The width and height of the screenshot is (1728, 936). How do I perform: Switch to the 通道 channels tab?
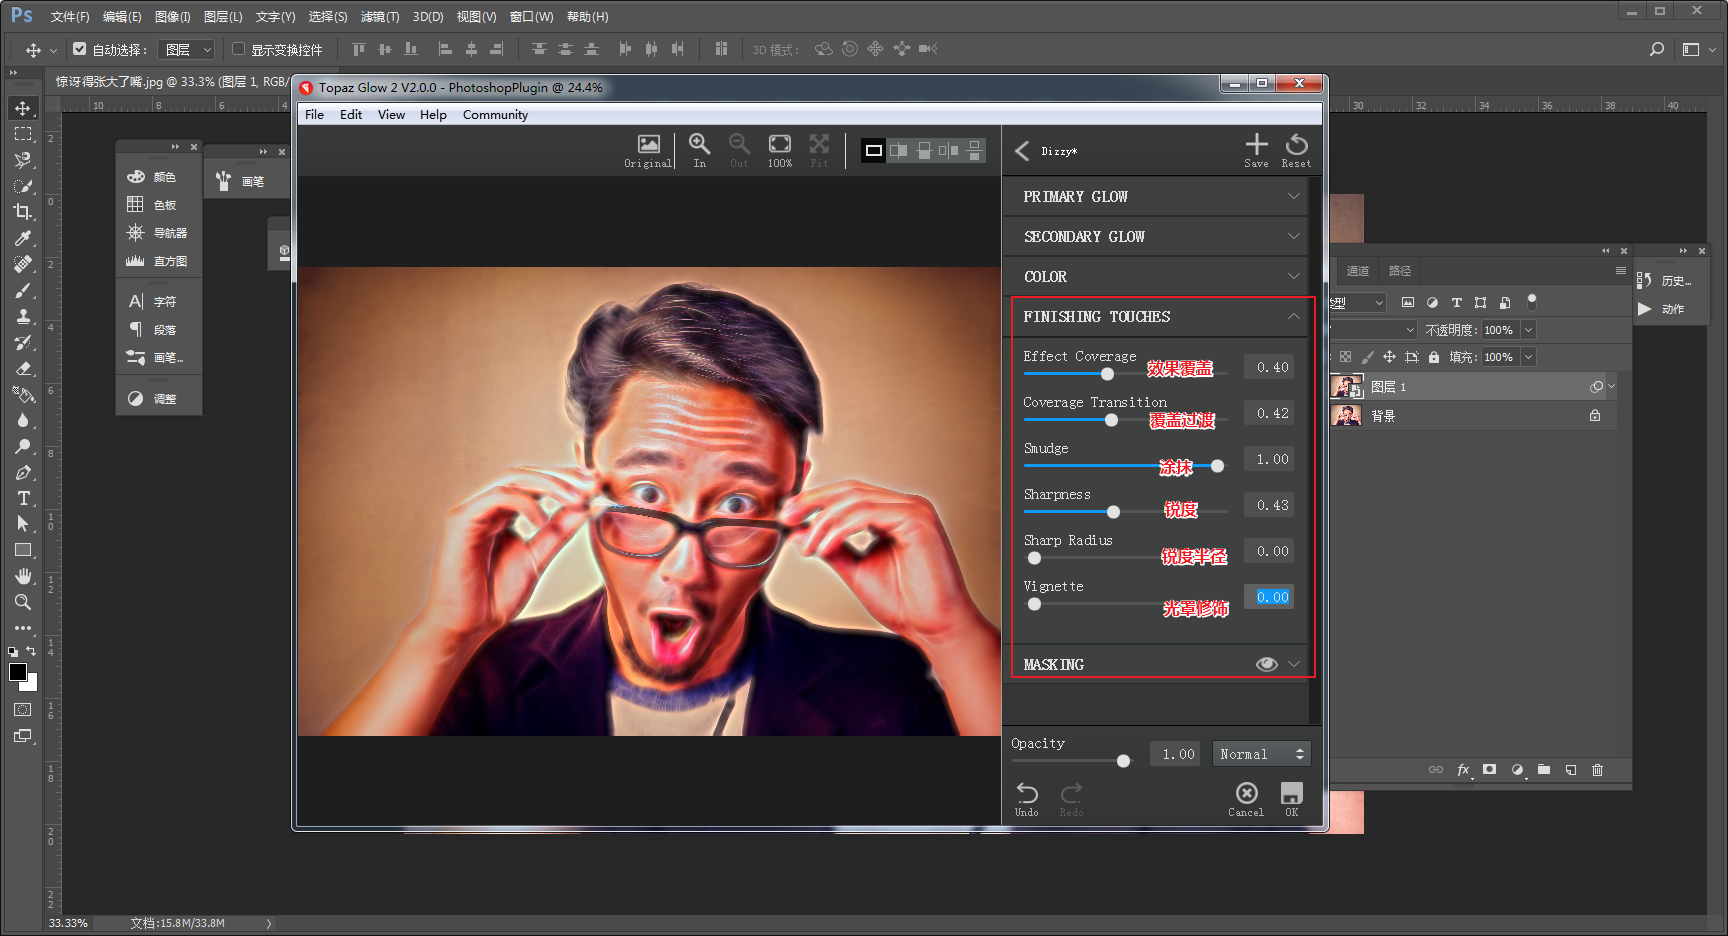pyautogui.click(x=1357, y=271)
